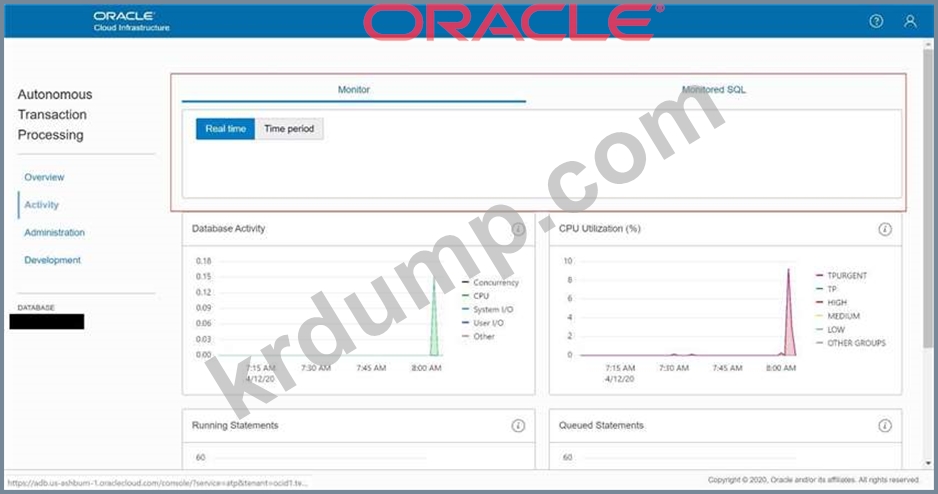Toggle TP series in CPU legend

pyautogui.click(x=826, y=289)
